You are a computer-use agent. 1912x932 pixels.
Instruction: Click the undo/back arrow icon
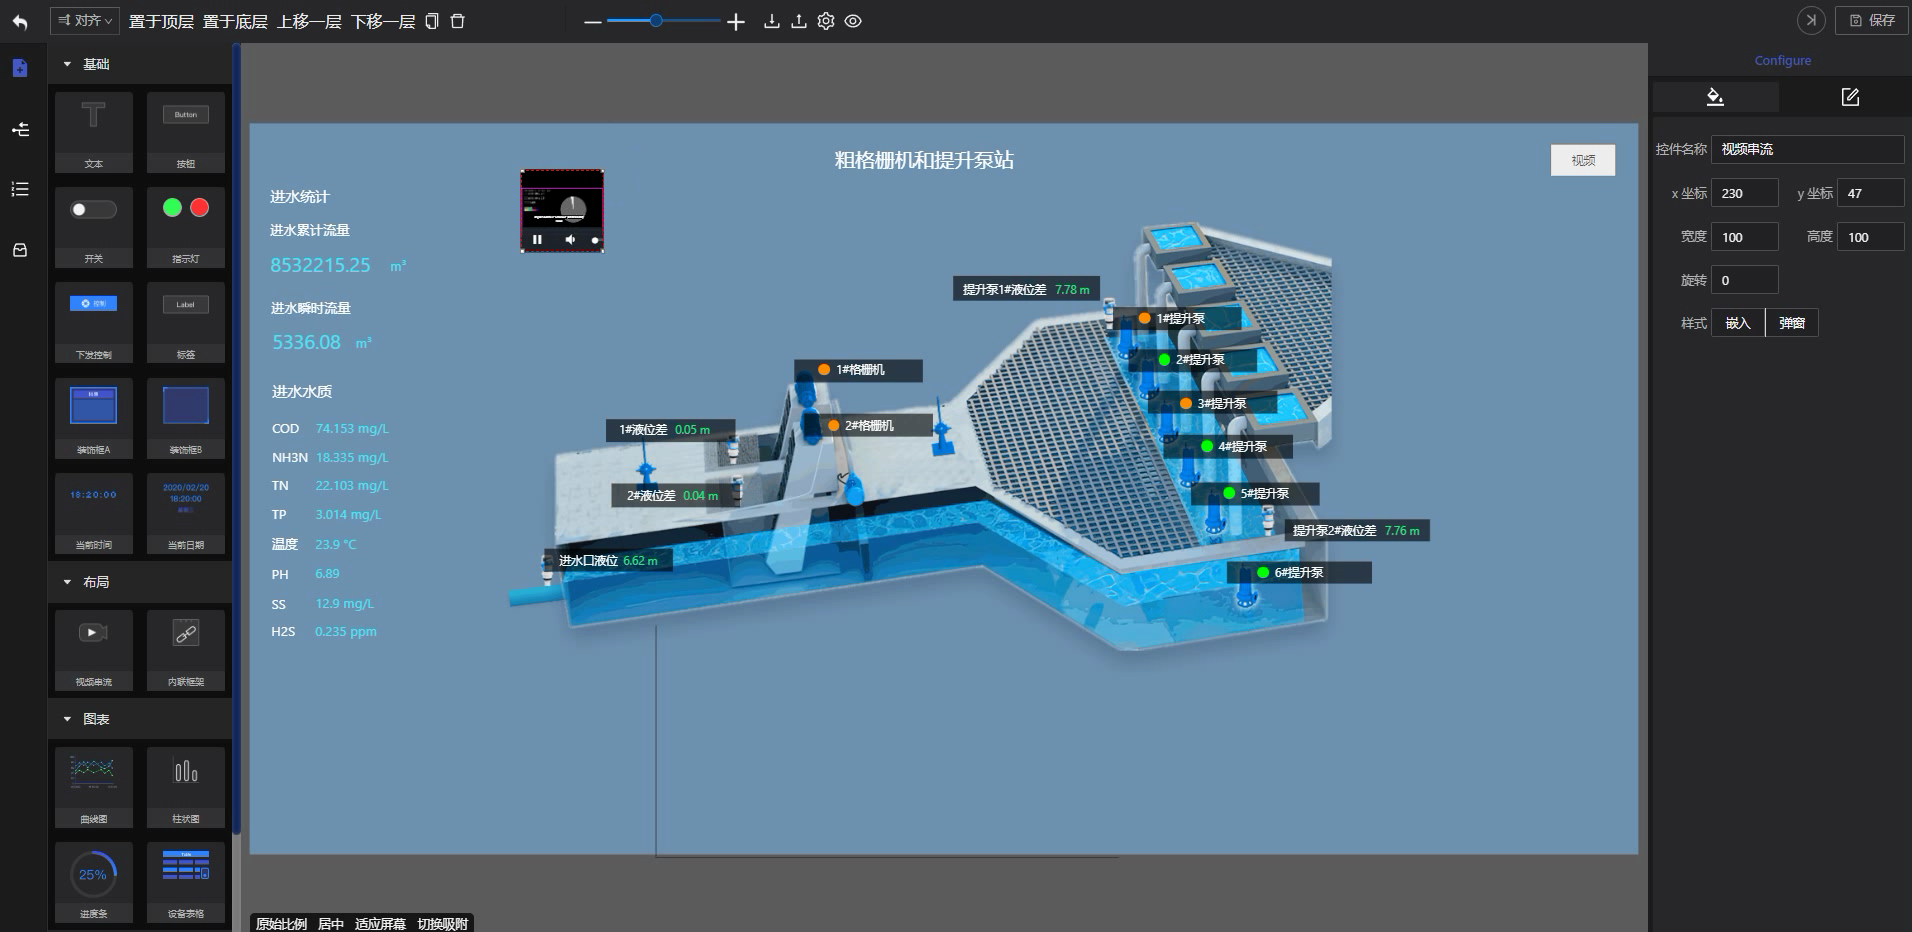tap(20, 22)
